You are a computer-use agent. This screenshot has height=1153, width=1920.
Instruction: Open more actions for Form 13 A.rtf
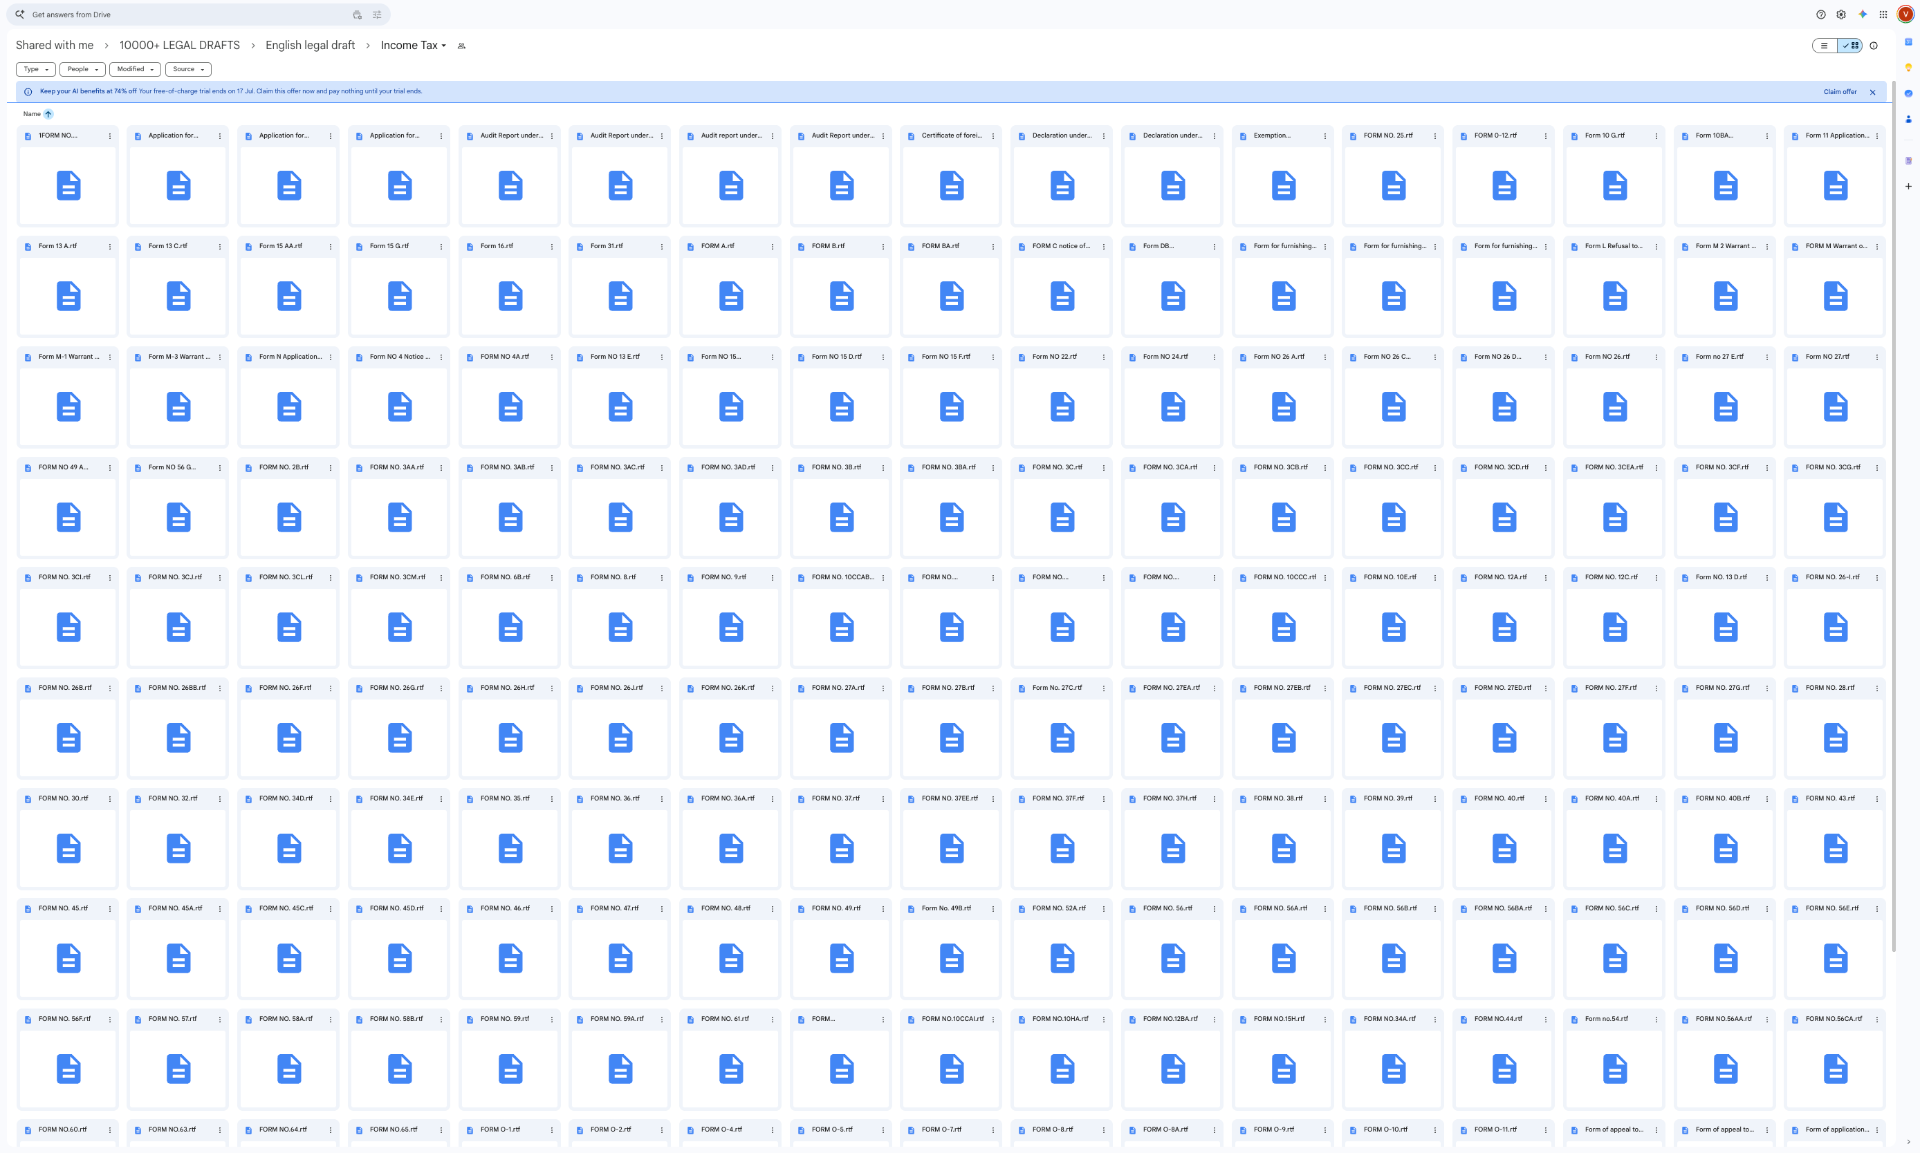(x=110, y=246)
